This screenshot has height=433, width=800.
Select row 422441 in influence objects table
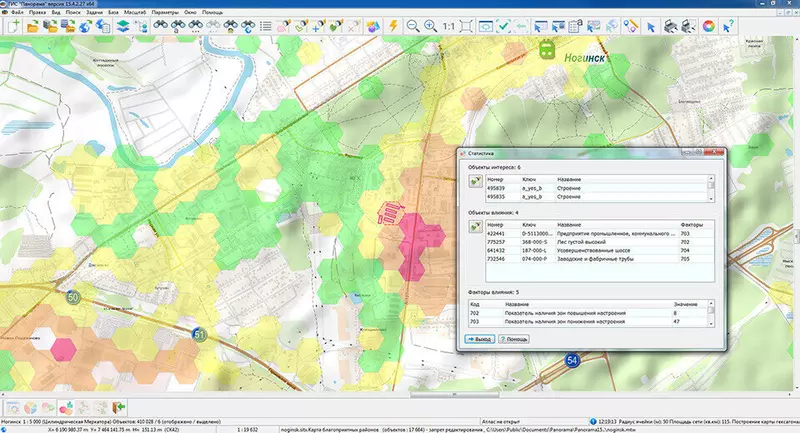495,232
